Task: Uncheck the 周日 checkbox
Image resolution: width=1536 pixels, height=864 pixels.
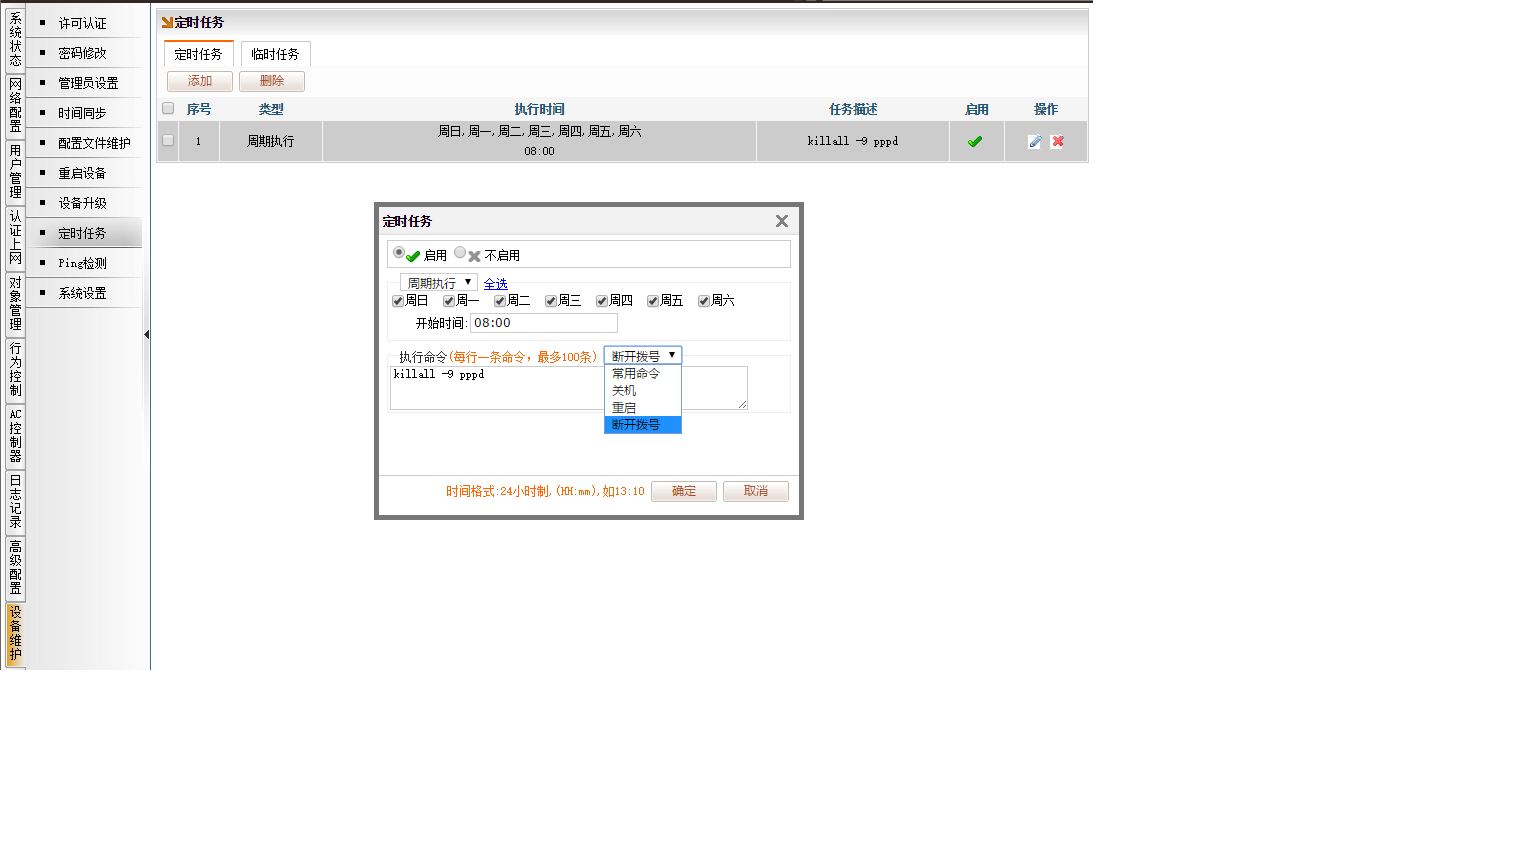Action: [398, 301]
